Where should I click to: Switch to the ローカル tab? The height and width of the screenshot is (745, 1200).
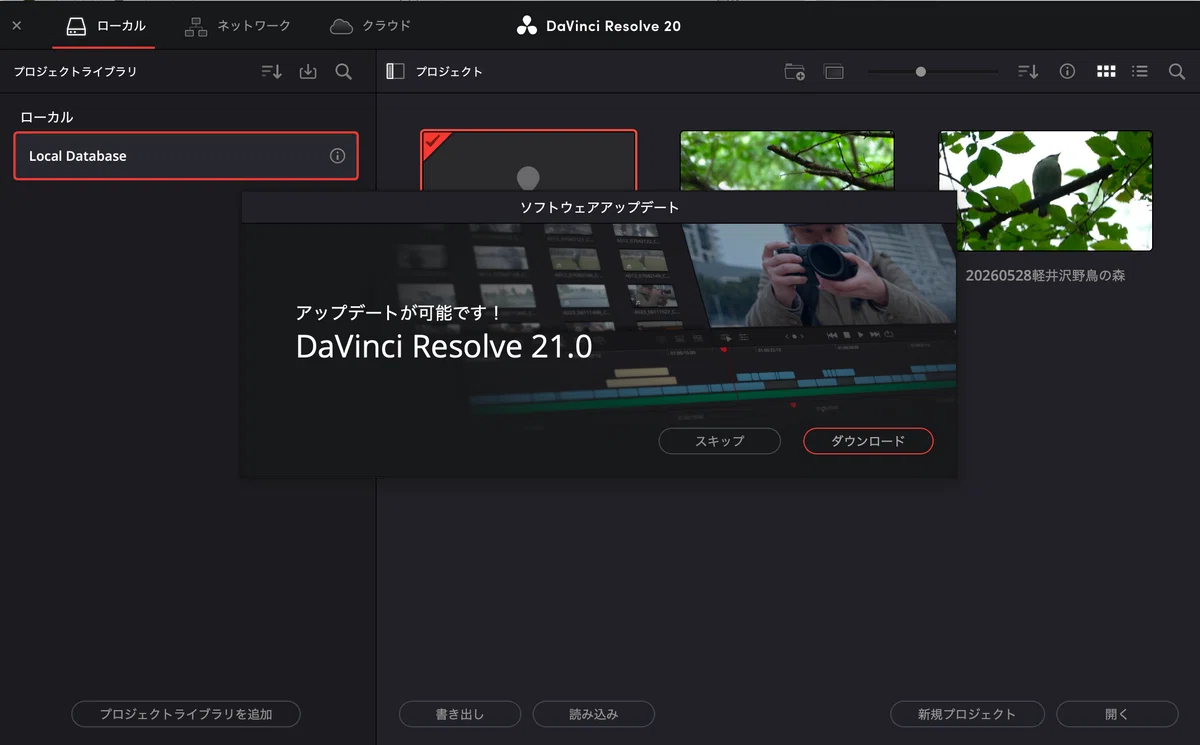click(x=104, y=25)
